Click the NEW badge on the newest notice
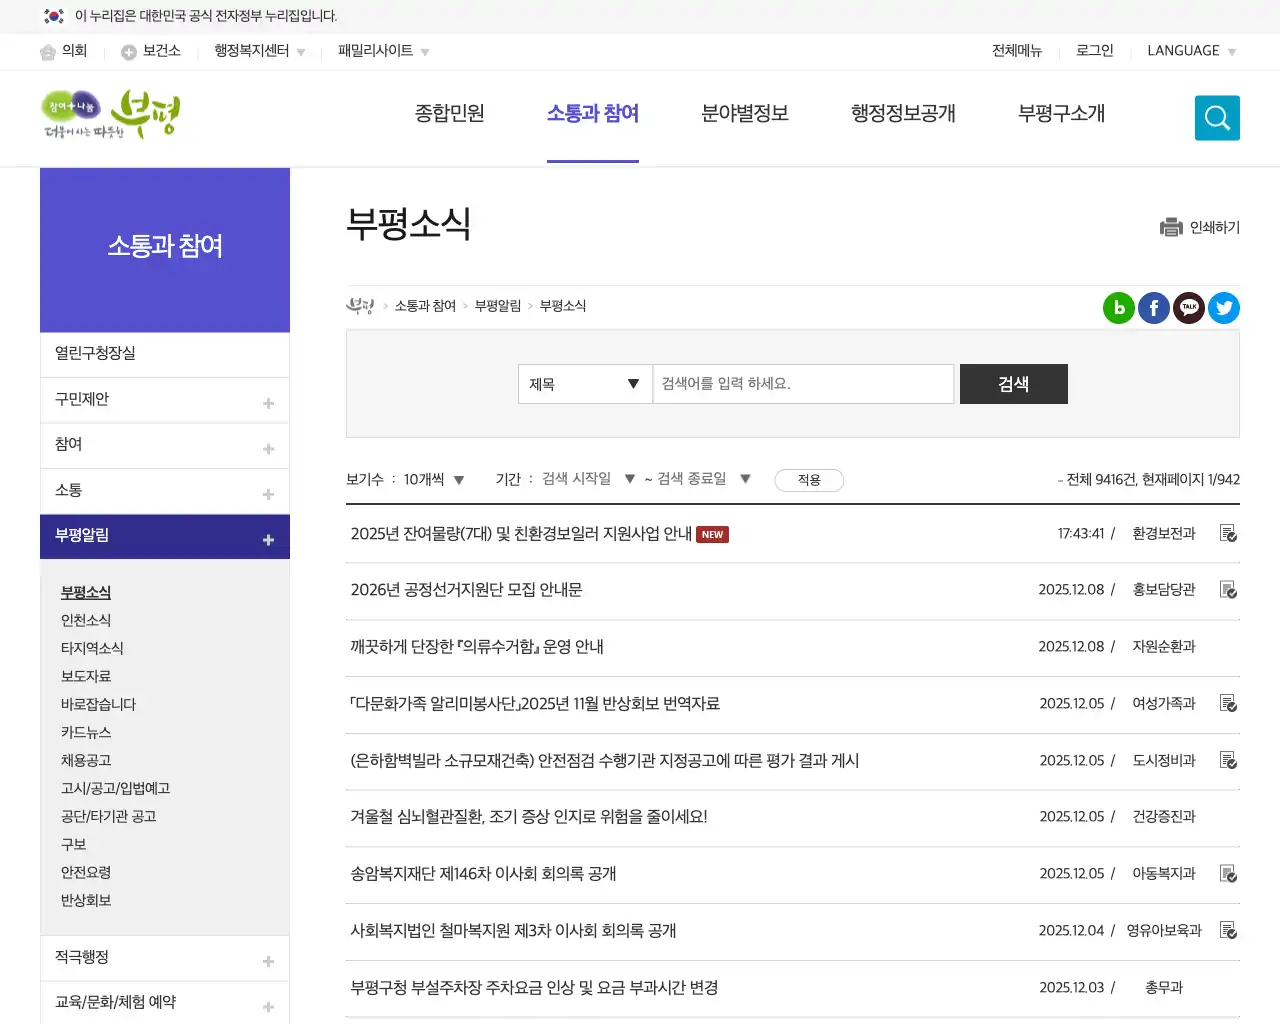 click(x=712, y=534)
